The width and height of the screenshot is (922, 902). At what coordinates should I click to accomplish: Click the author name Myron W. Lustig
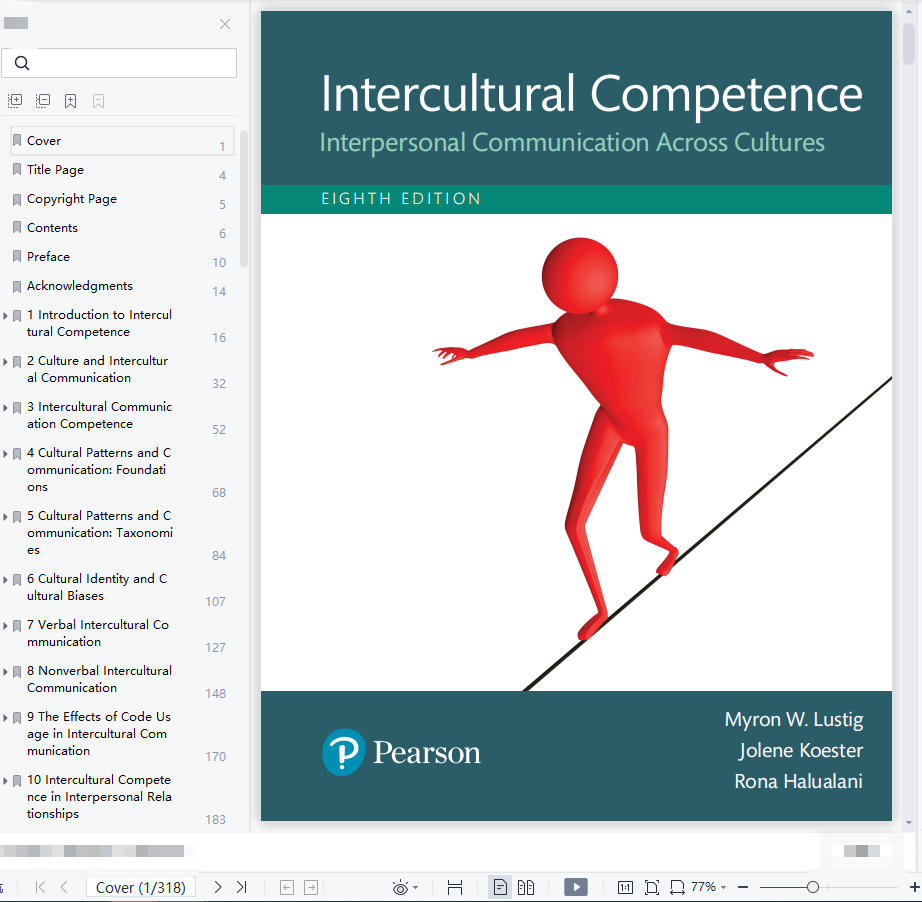coord(794,719)
